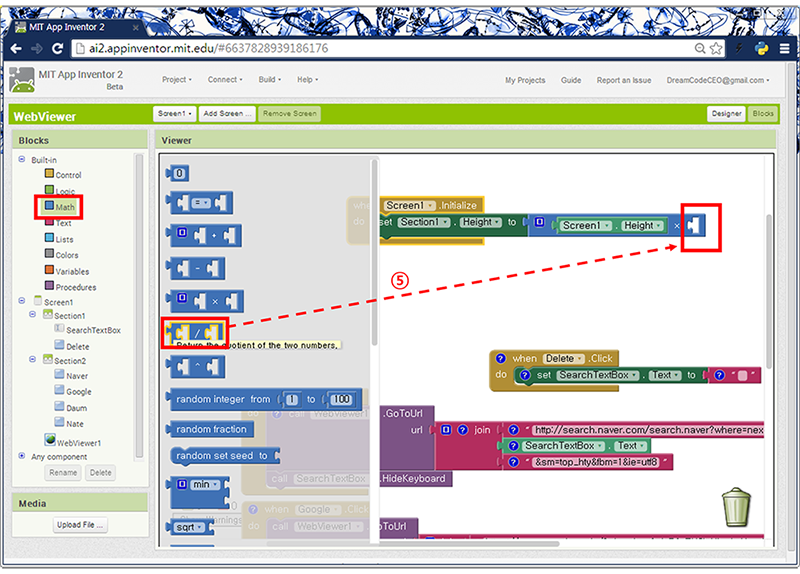Click the Upload File button

pos(80,525)
